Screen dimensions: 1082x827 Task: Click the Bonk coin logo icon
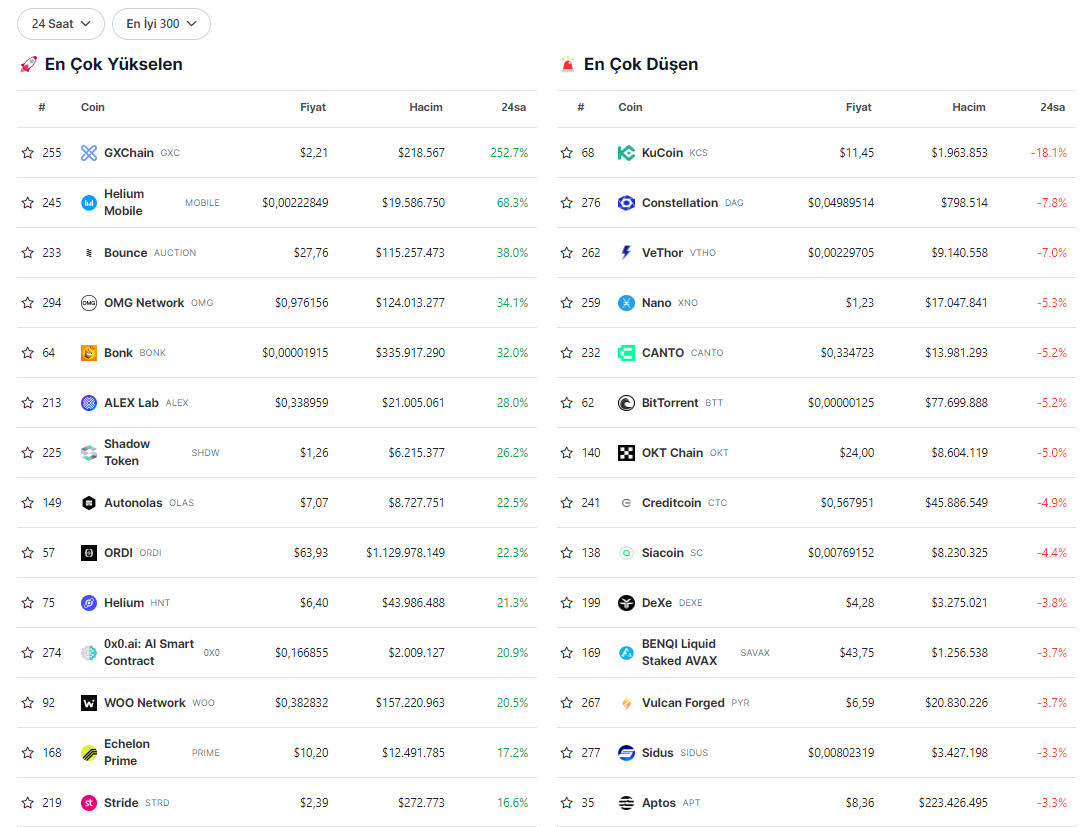[x=89, y=353]
